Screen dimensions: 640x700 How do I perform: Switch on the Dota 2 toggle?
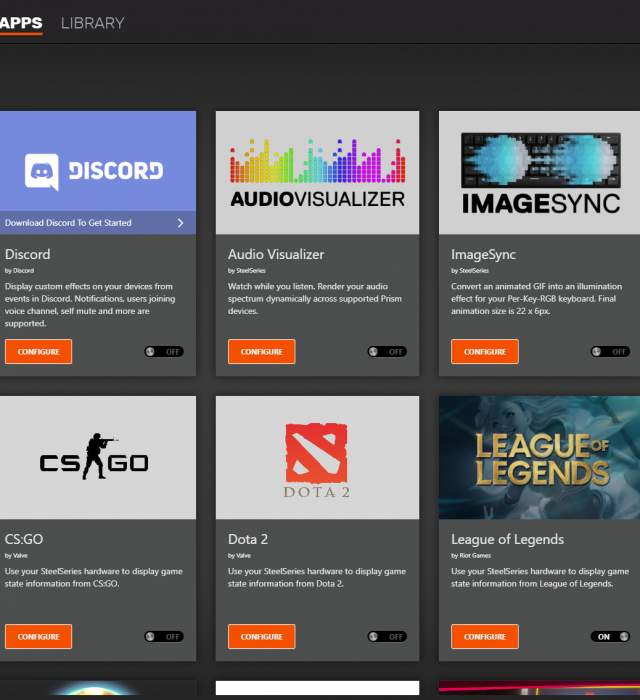click(x=386, y=636)
